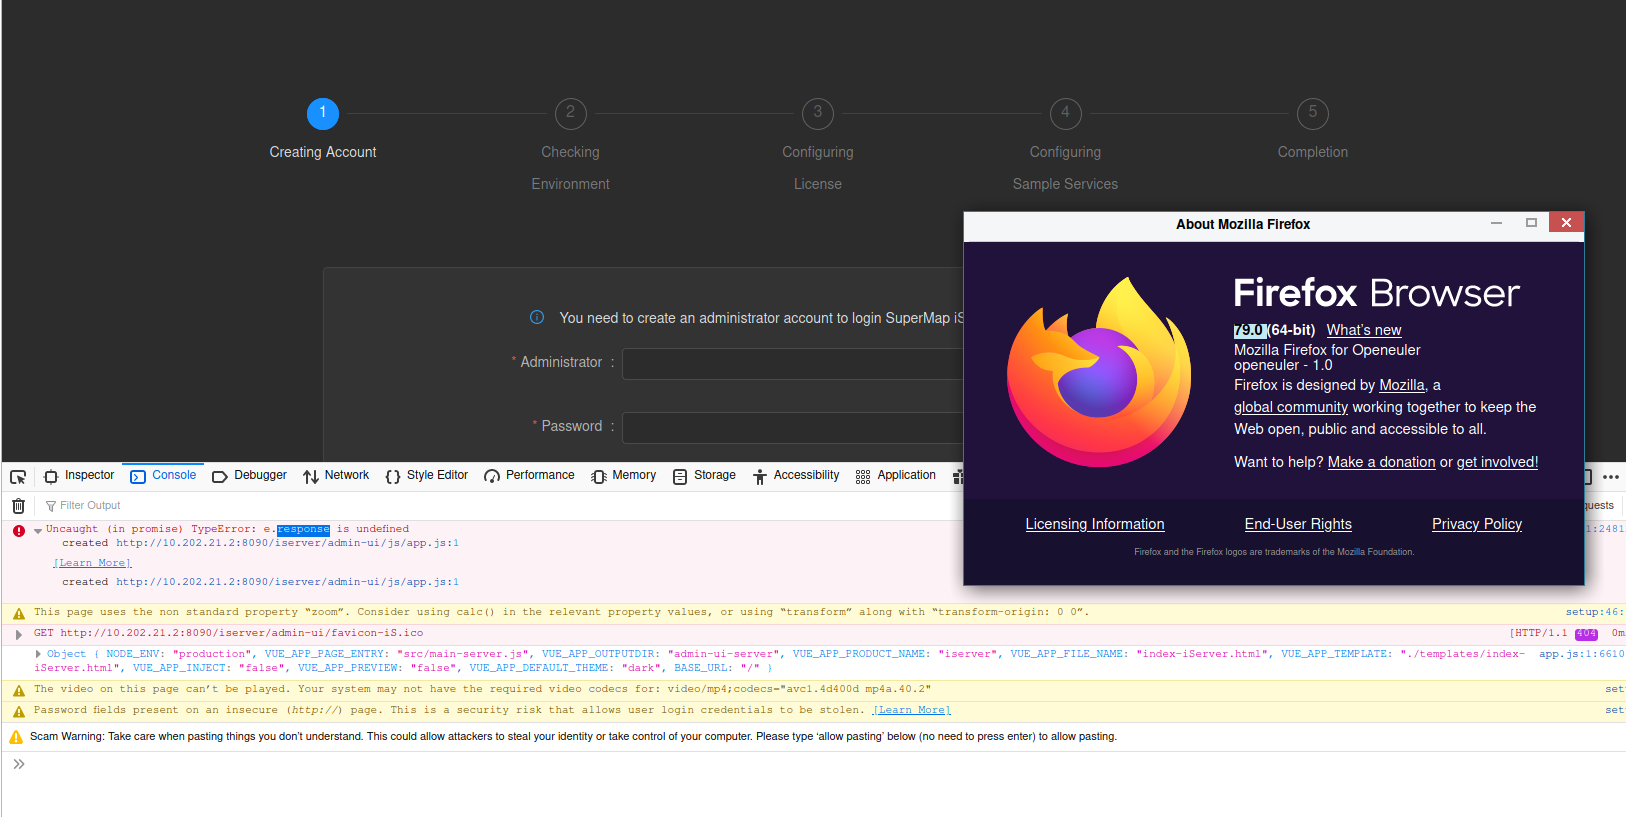Screen dimensions: 1626x817
Task: Click step 2 Checking Environment circle
Action: coord(570,113)
